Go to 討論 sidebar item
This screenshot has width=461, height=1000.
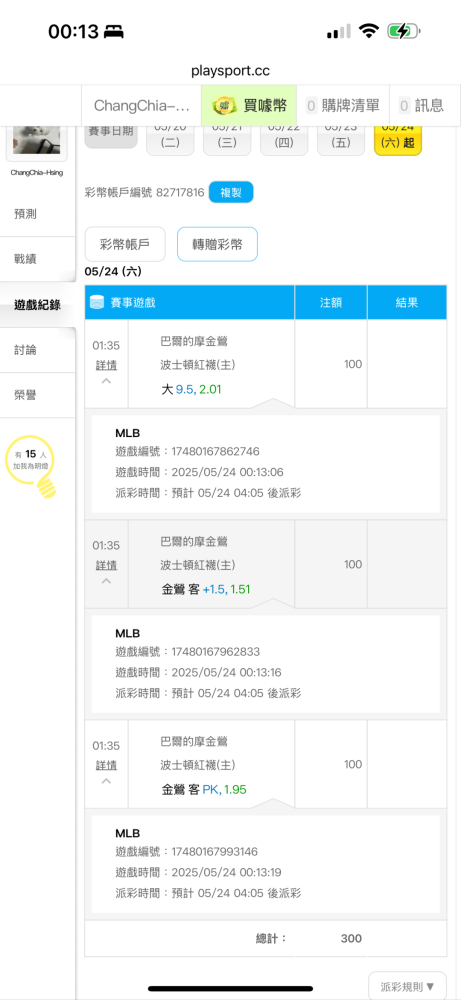click(26, 350)
